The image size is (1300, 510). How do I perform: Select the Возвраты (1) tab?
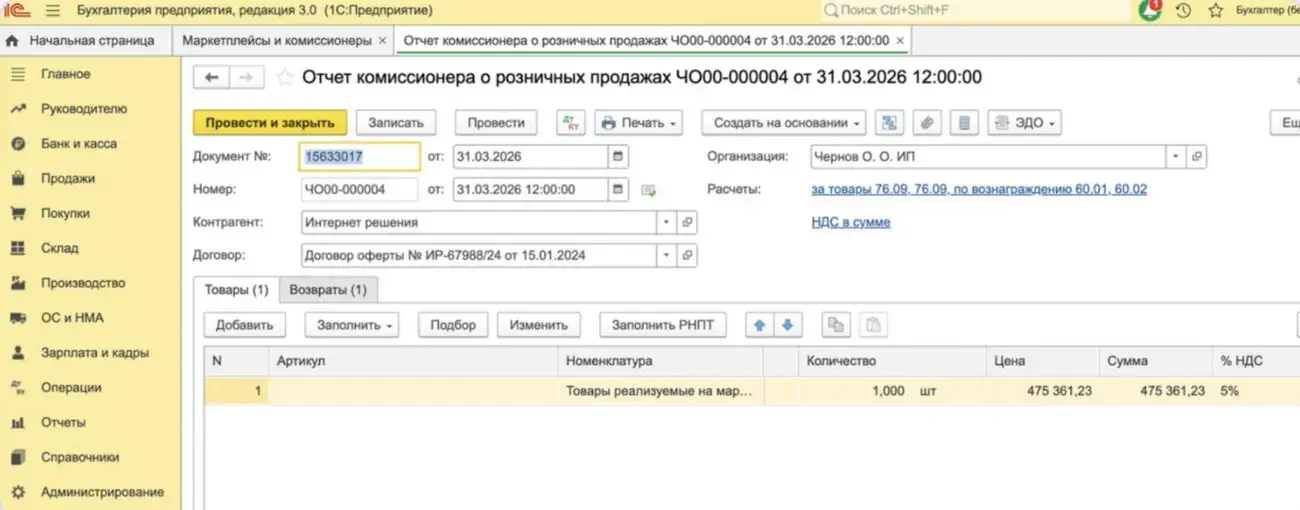coord(328,290)
